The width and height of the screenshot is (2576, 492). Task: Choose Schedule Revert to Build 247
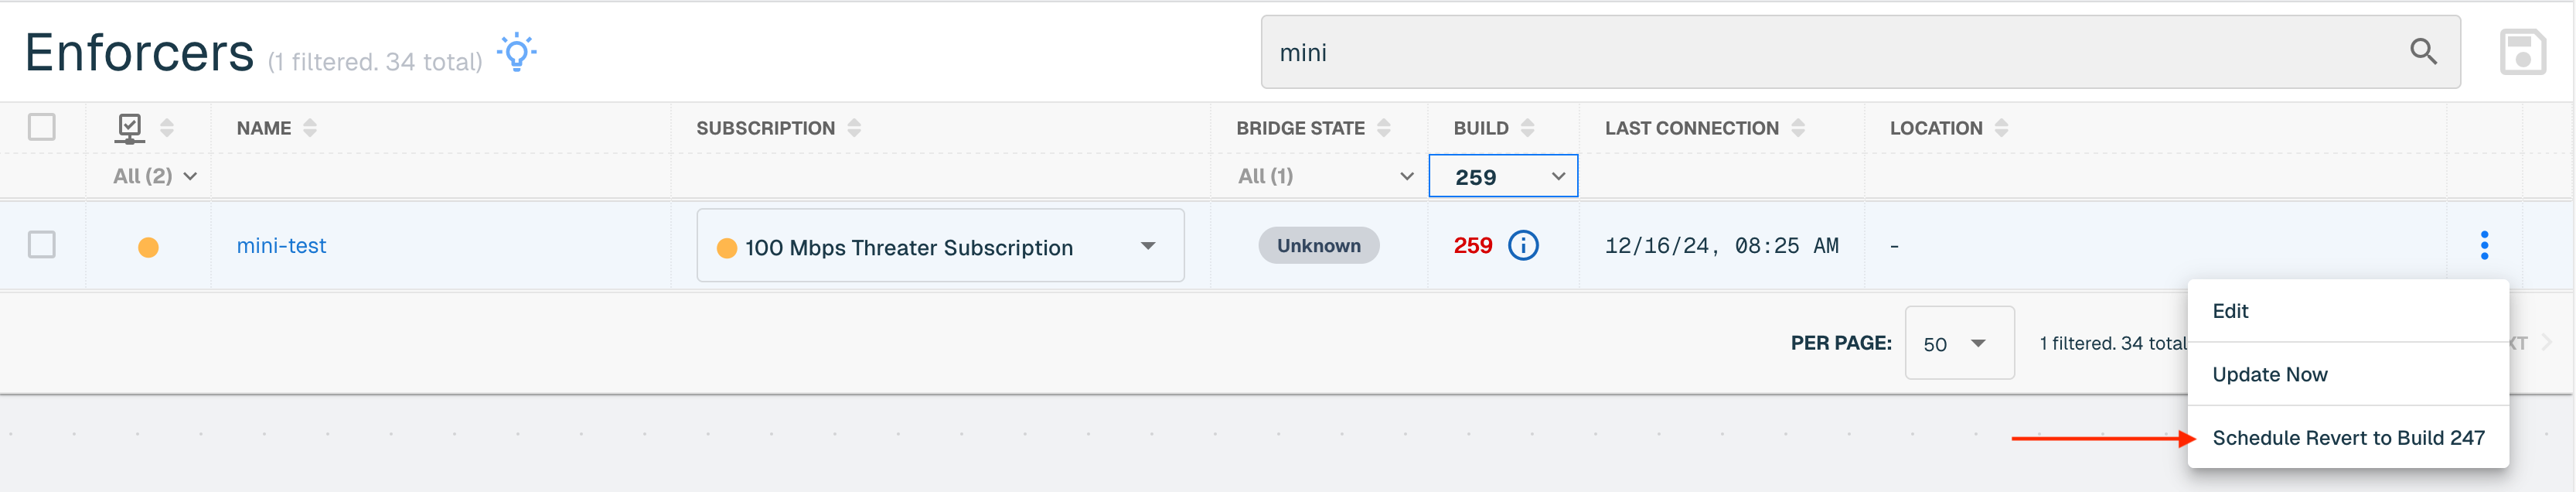pyautogui.click(x=2347, y=438)
